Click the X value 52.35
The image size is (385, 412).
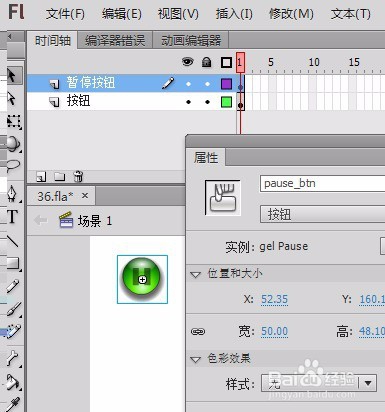point(274,299)
